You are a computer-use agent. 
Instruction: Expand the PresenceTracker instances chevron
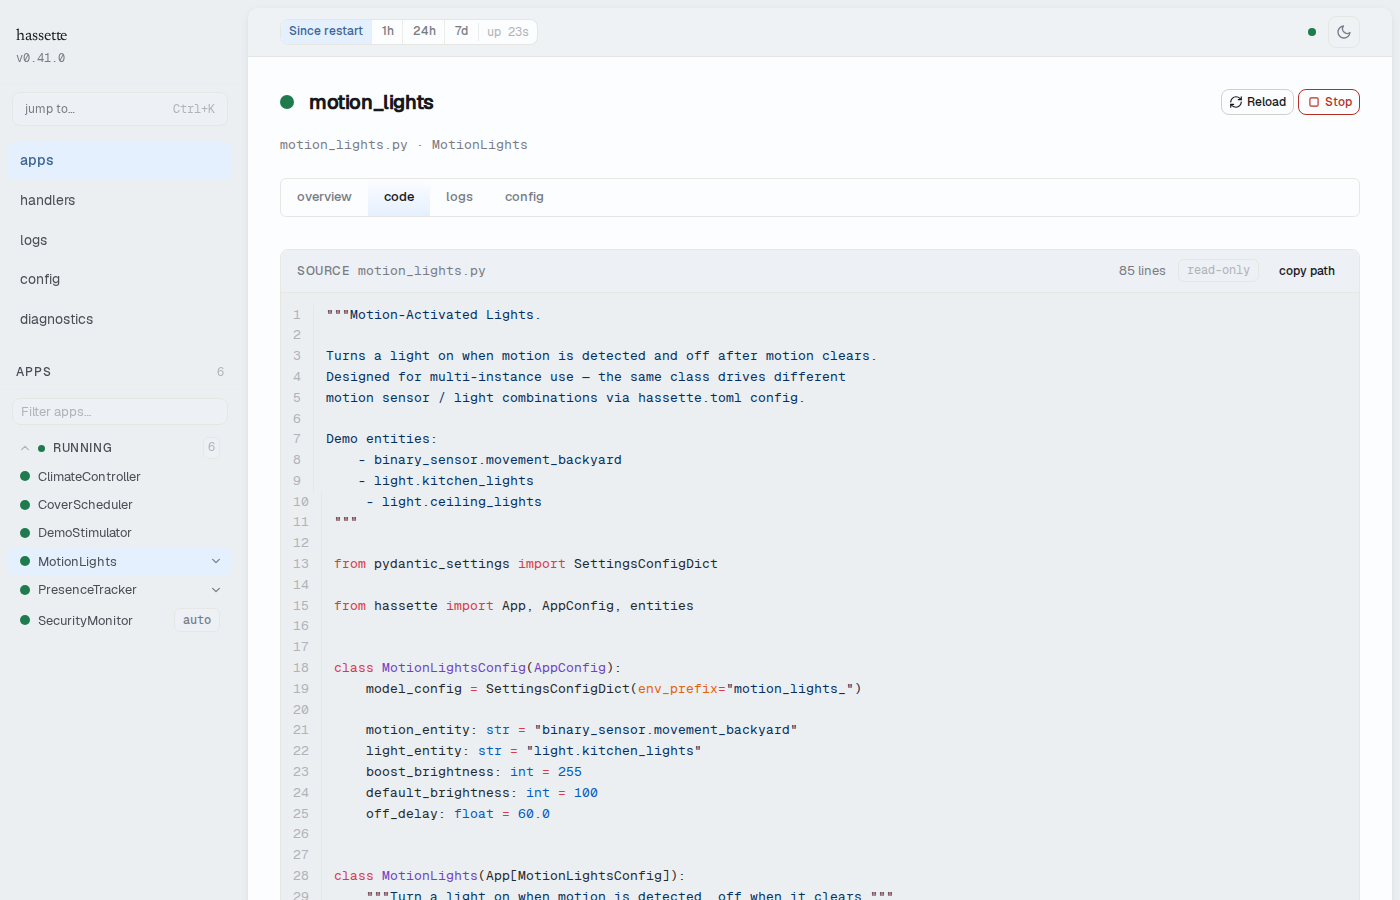point(216,590)
